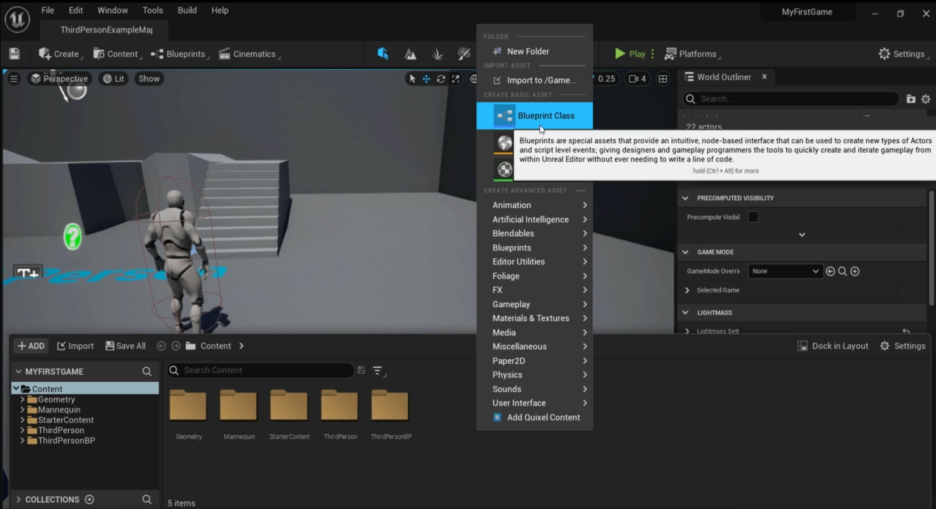936x509 pixels.
Task: Click the Play button
Action: [x=630, y=54]
